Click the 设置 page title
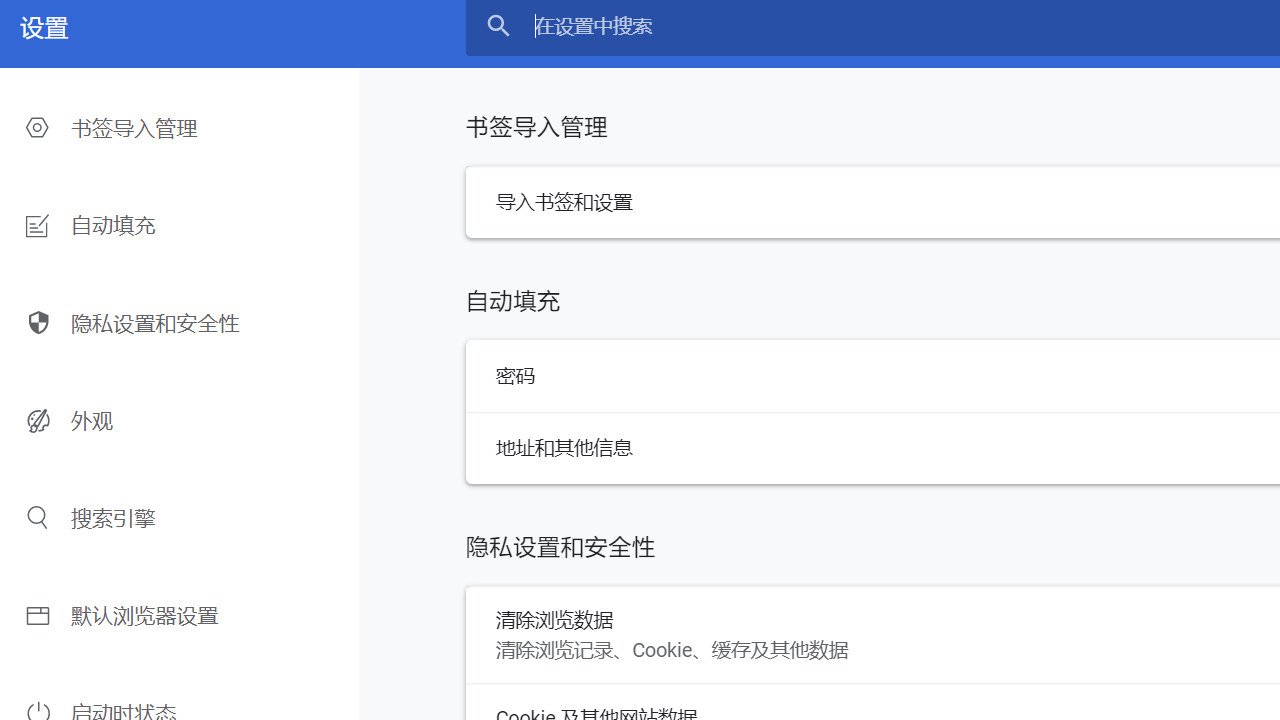This screenshot has height=720, width=1280. point(45,28)
